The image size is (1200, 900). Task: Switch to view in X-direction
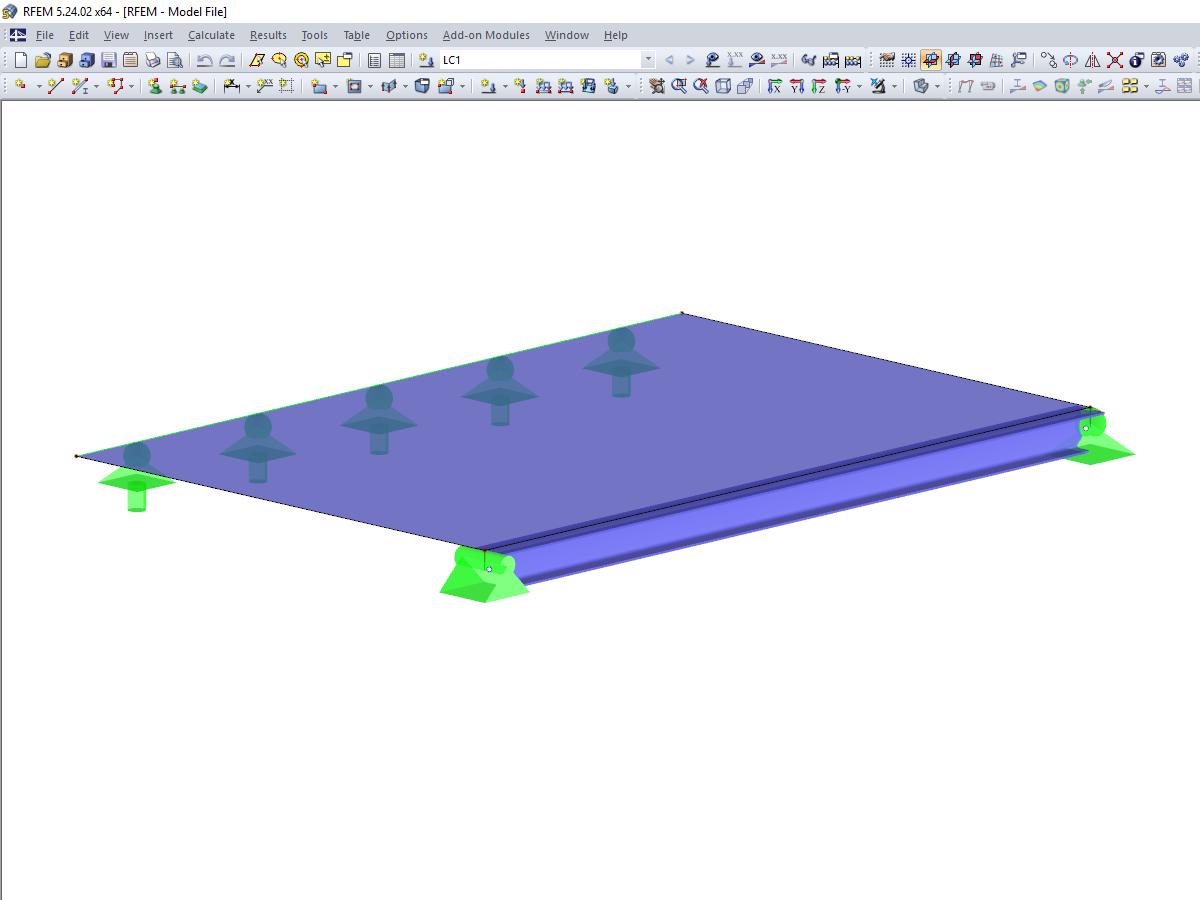(774, 86)
